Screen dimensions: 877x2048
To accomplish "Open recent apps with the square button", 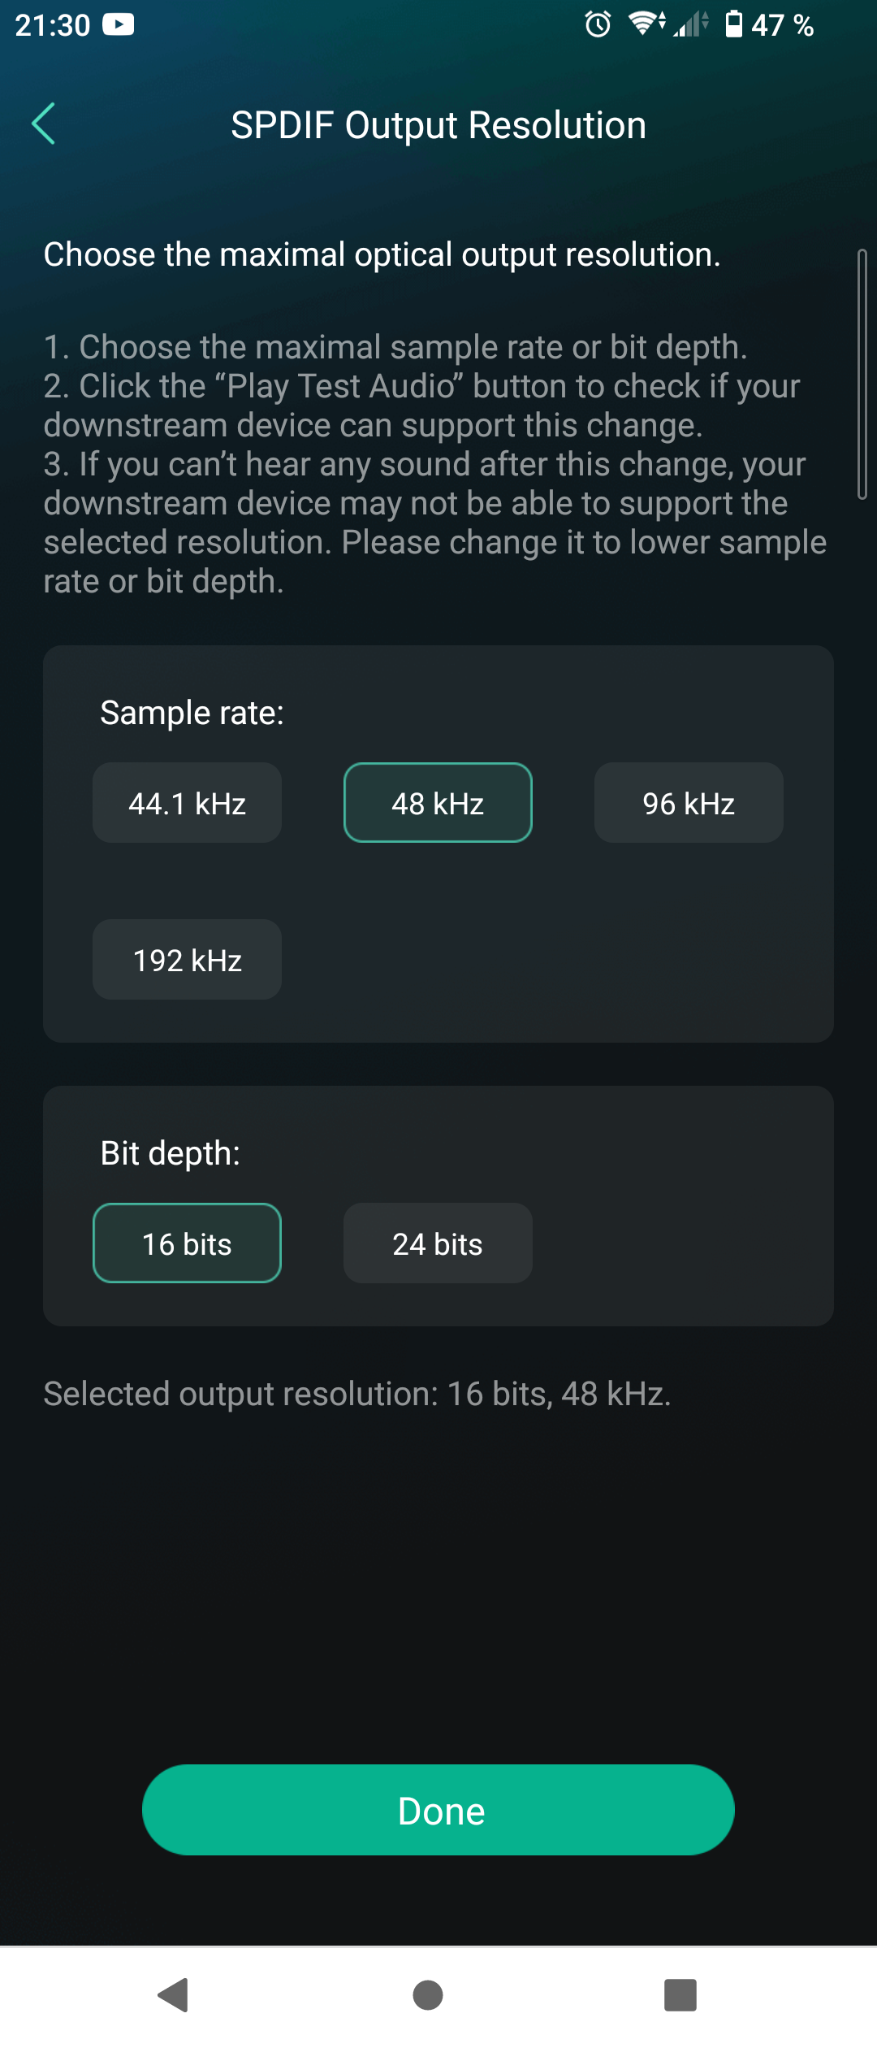I will [x=680, y=1994].
